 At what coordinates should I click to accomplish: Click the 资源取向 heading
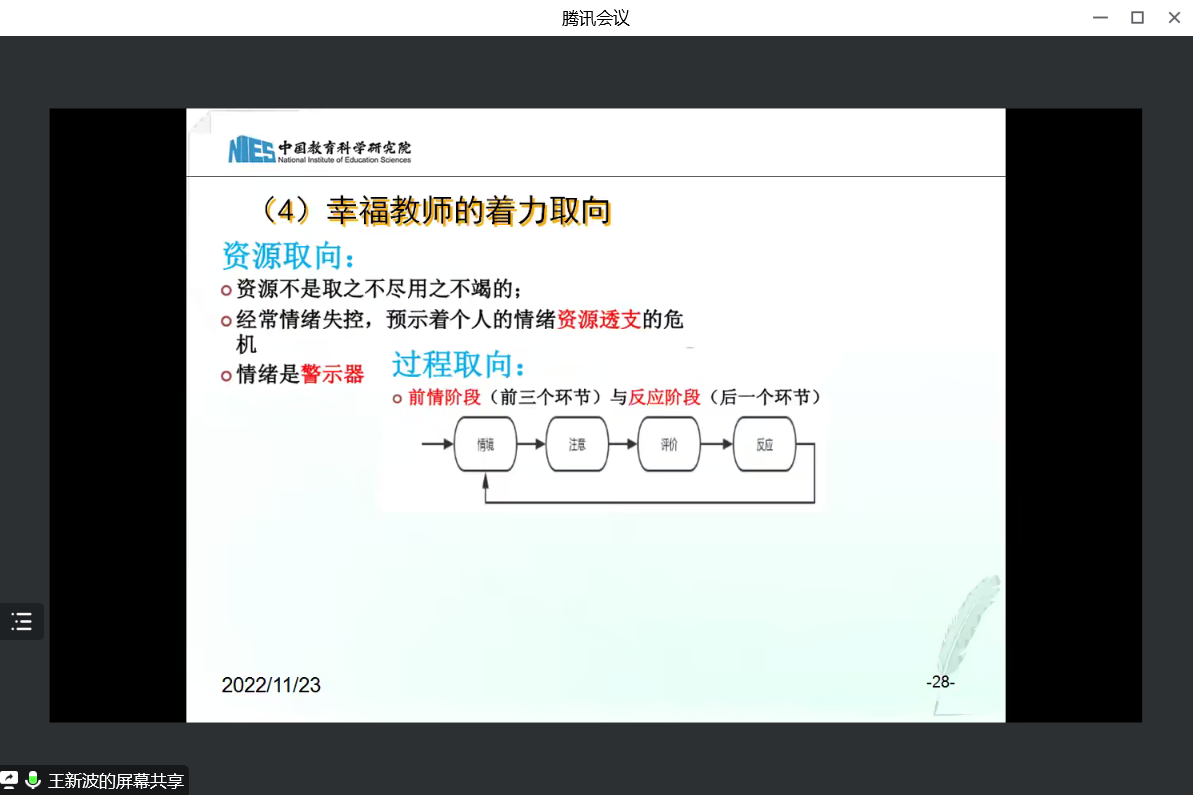click(x=287, y=256)
